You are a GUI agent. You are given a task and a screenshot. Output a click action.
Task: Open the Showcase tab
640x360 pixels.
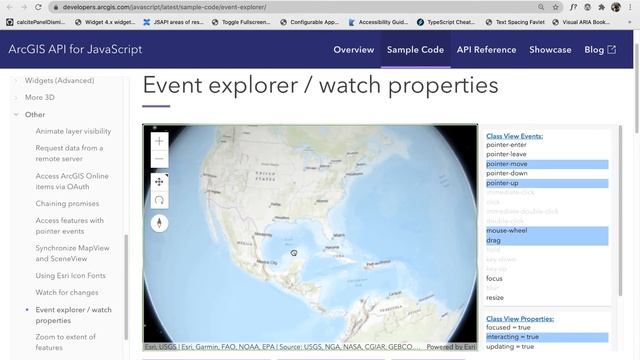coord(550,50)
